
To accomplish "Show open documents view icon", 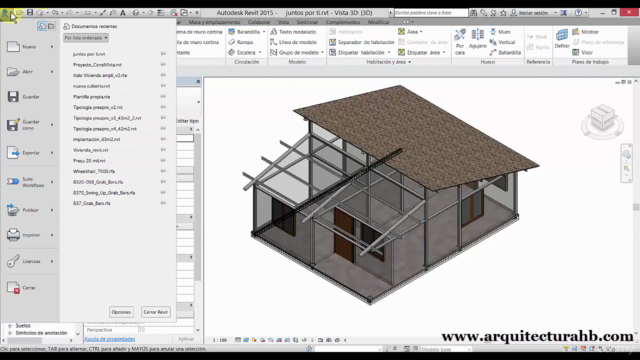I will (x=51, y=26).
